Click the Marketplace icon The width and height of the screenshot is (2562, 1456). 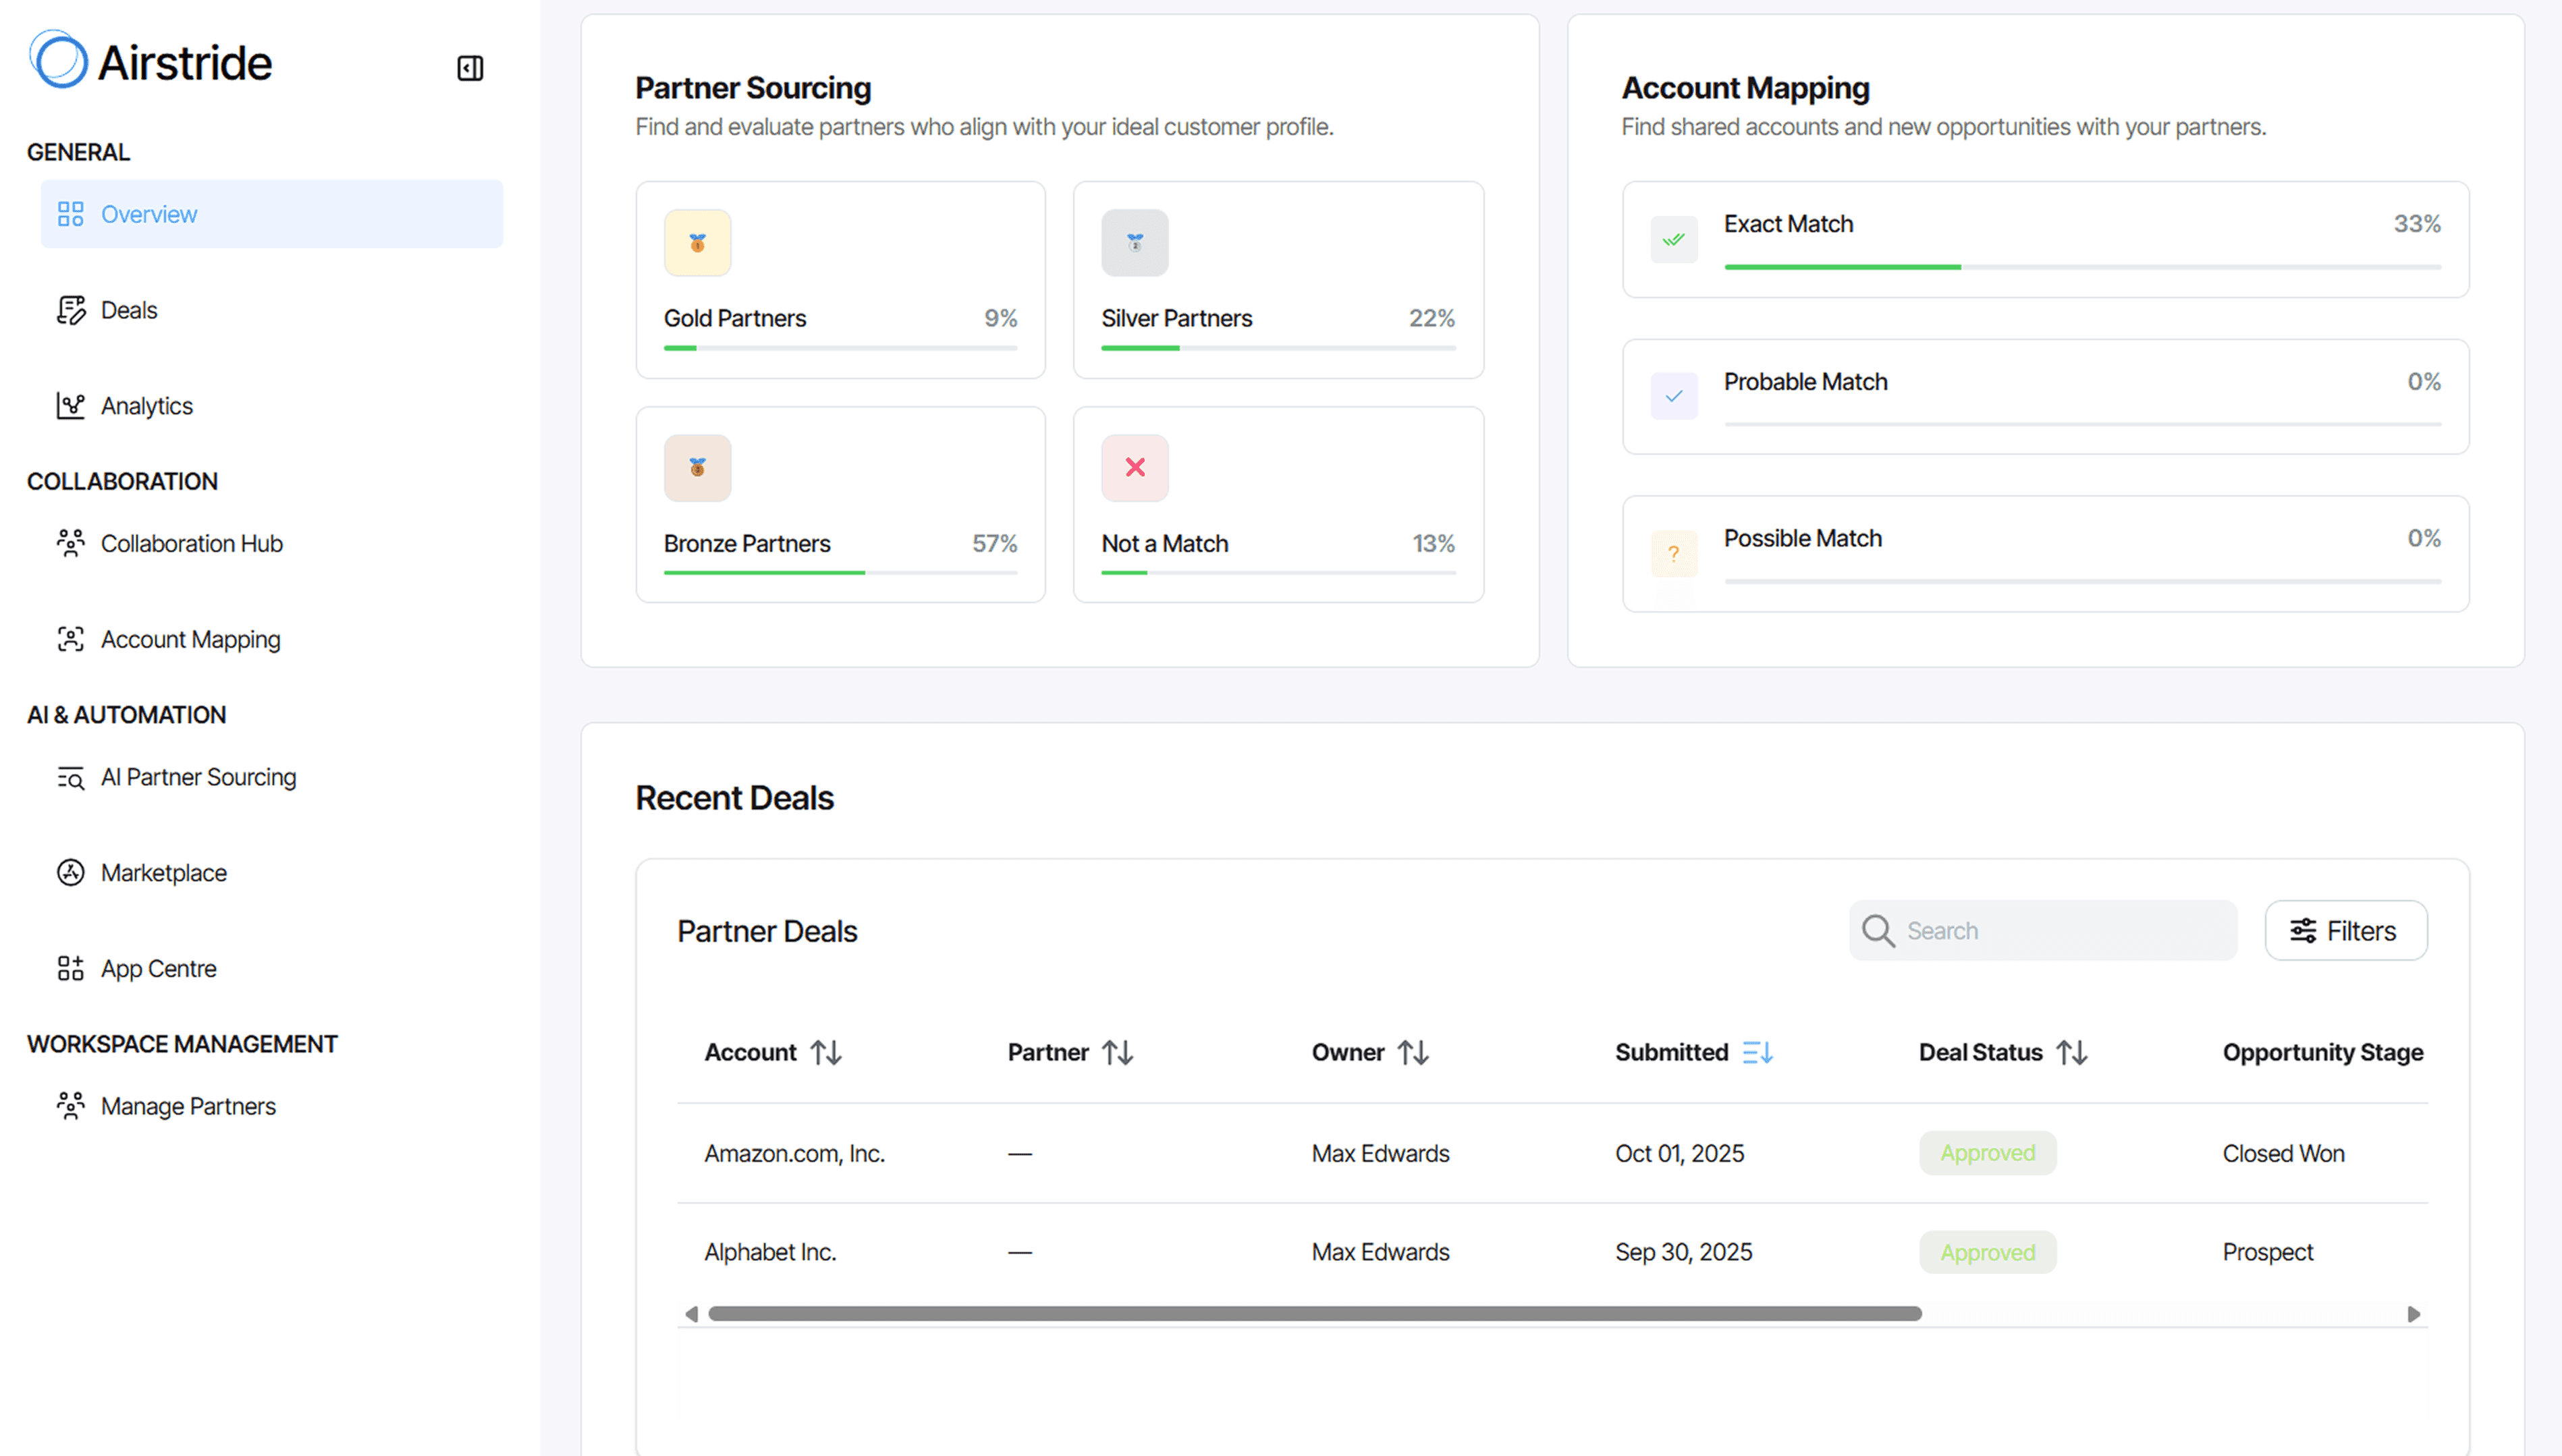click(x=70, y=872)
